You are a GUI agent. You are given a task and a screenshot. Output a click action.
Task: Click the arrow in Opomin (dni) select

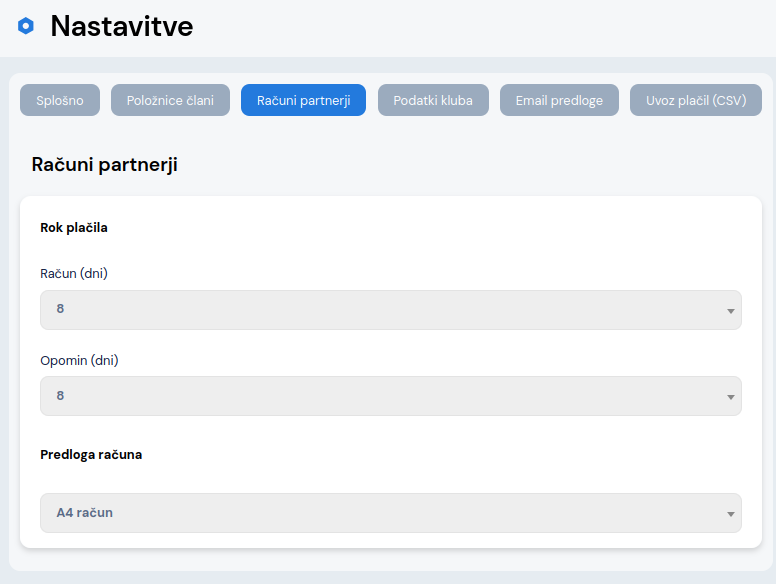point(730,397)
